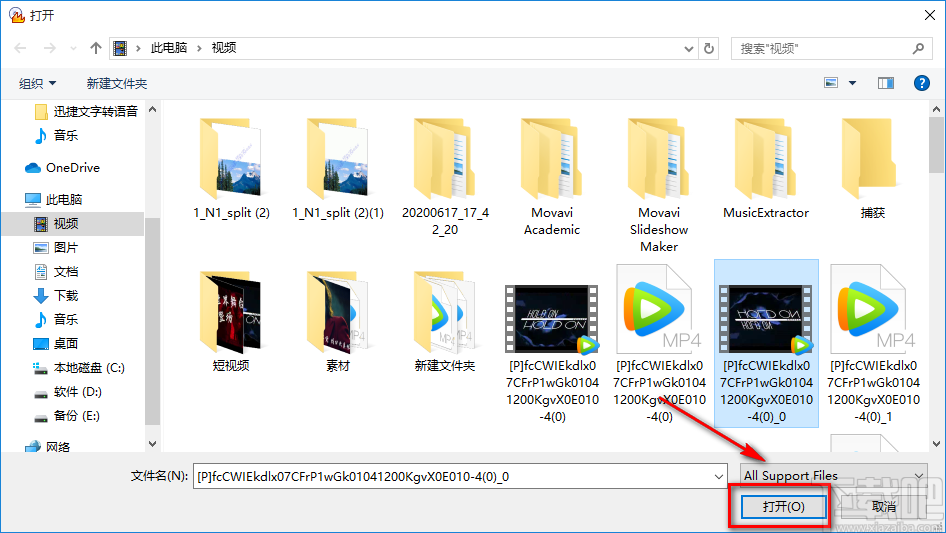The width and height of the screenshot is (946, 533).
Task: Expand the address bar history dropdown
Action: 688,48
